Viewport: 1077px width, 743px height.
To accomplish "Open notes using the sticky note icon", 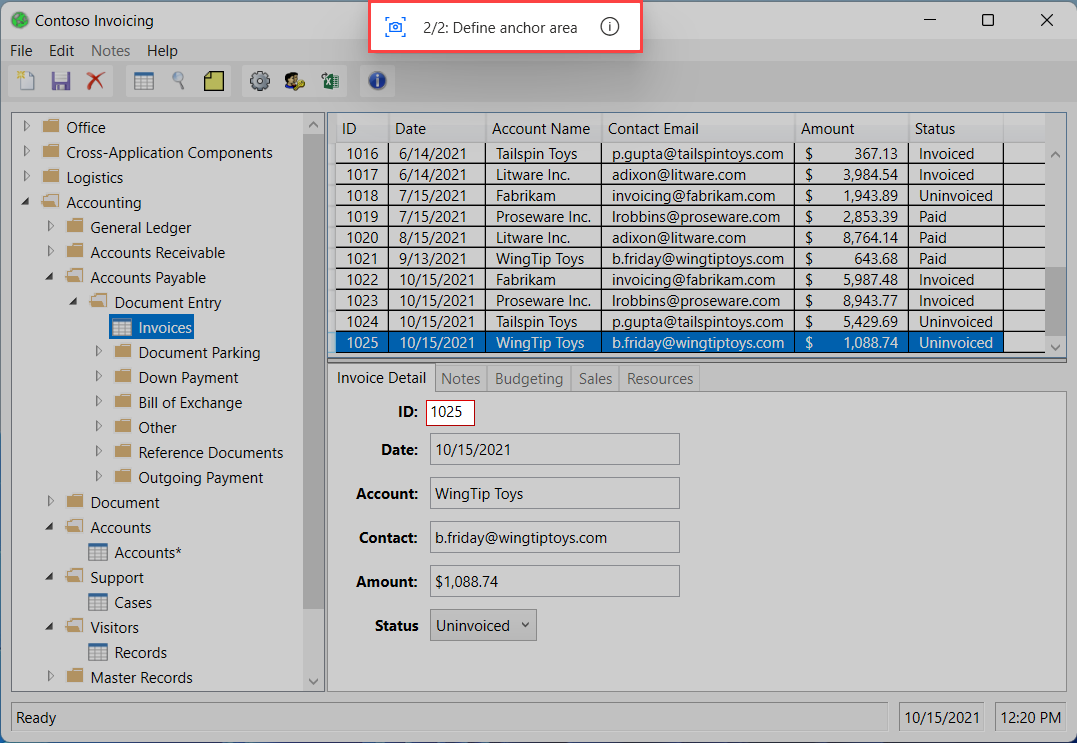I will [x=213, y=81].
